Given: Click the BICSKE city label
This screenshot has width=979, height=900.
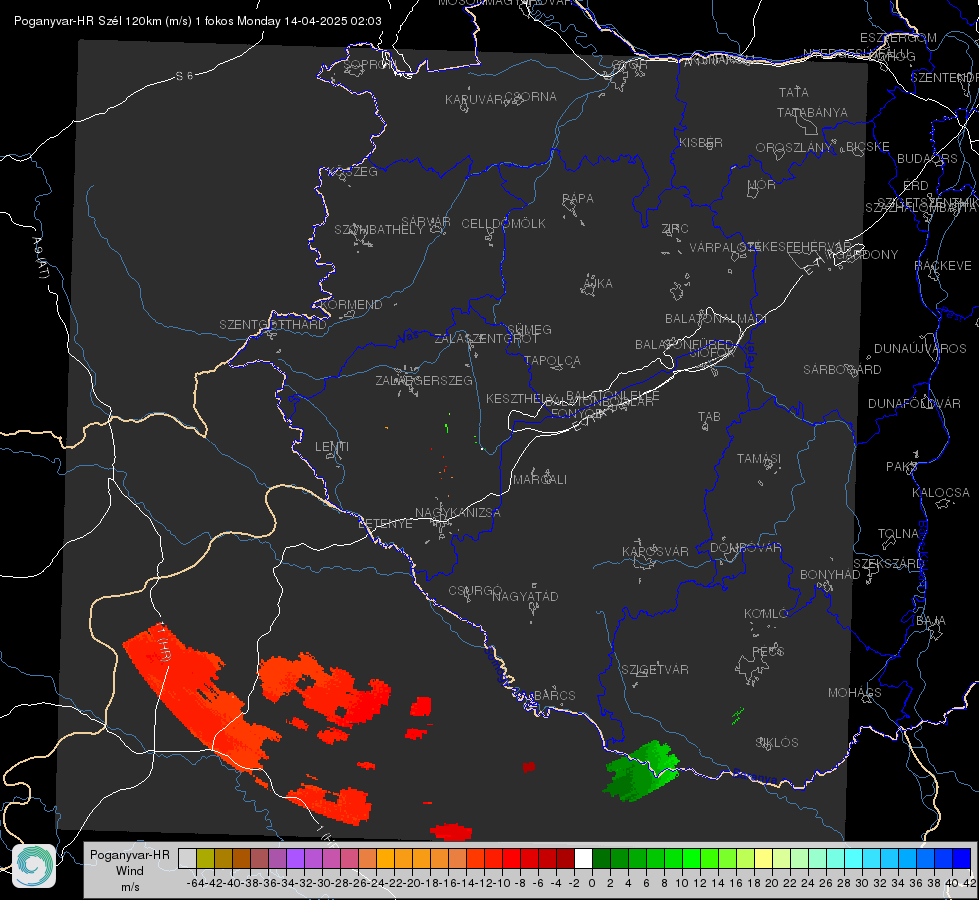Looking at the screenshot, I should (x=868, y=146).
